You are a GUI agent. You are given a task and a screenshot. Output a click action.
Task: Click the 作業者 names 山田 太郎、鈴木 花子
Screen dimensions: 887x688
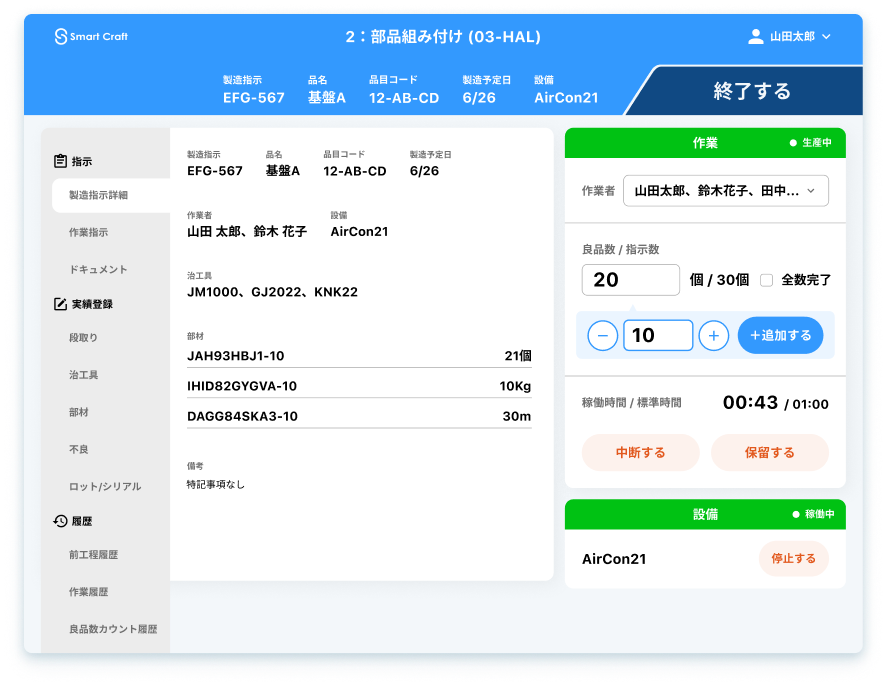(247, 231)
